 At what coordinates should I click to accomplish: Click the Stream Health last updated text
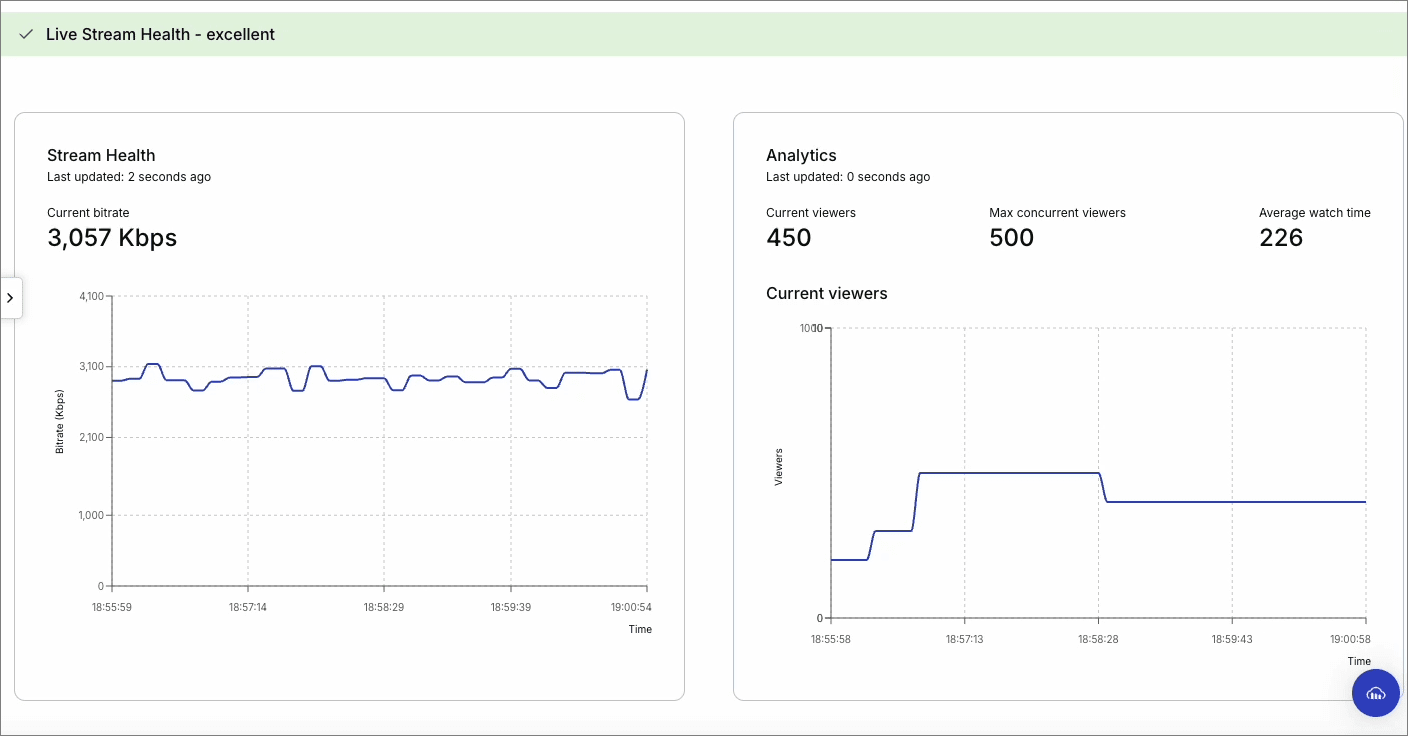129,177
